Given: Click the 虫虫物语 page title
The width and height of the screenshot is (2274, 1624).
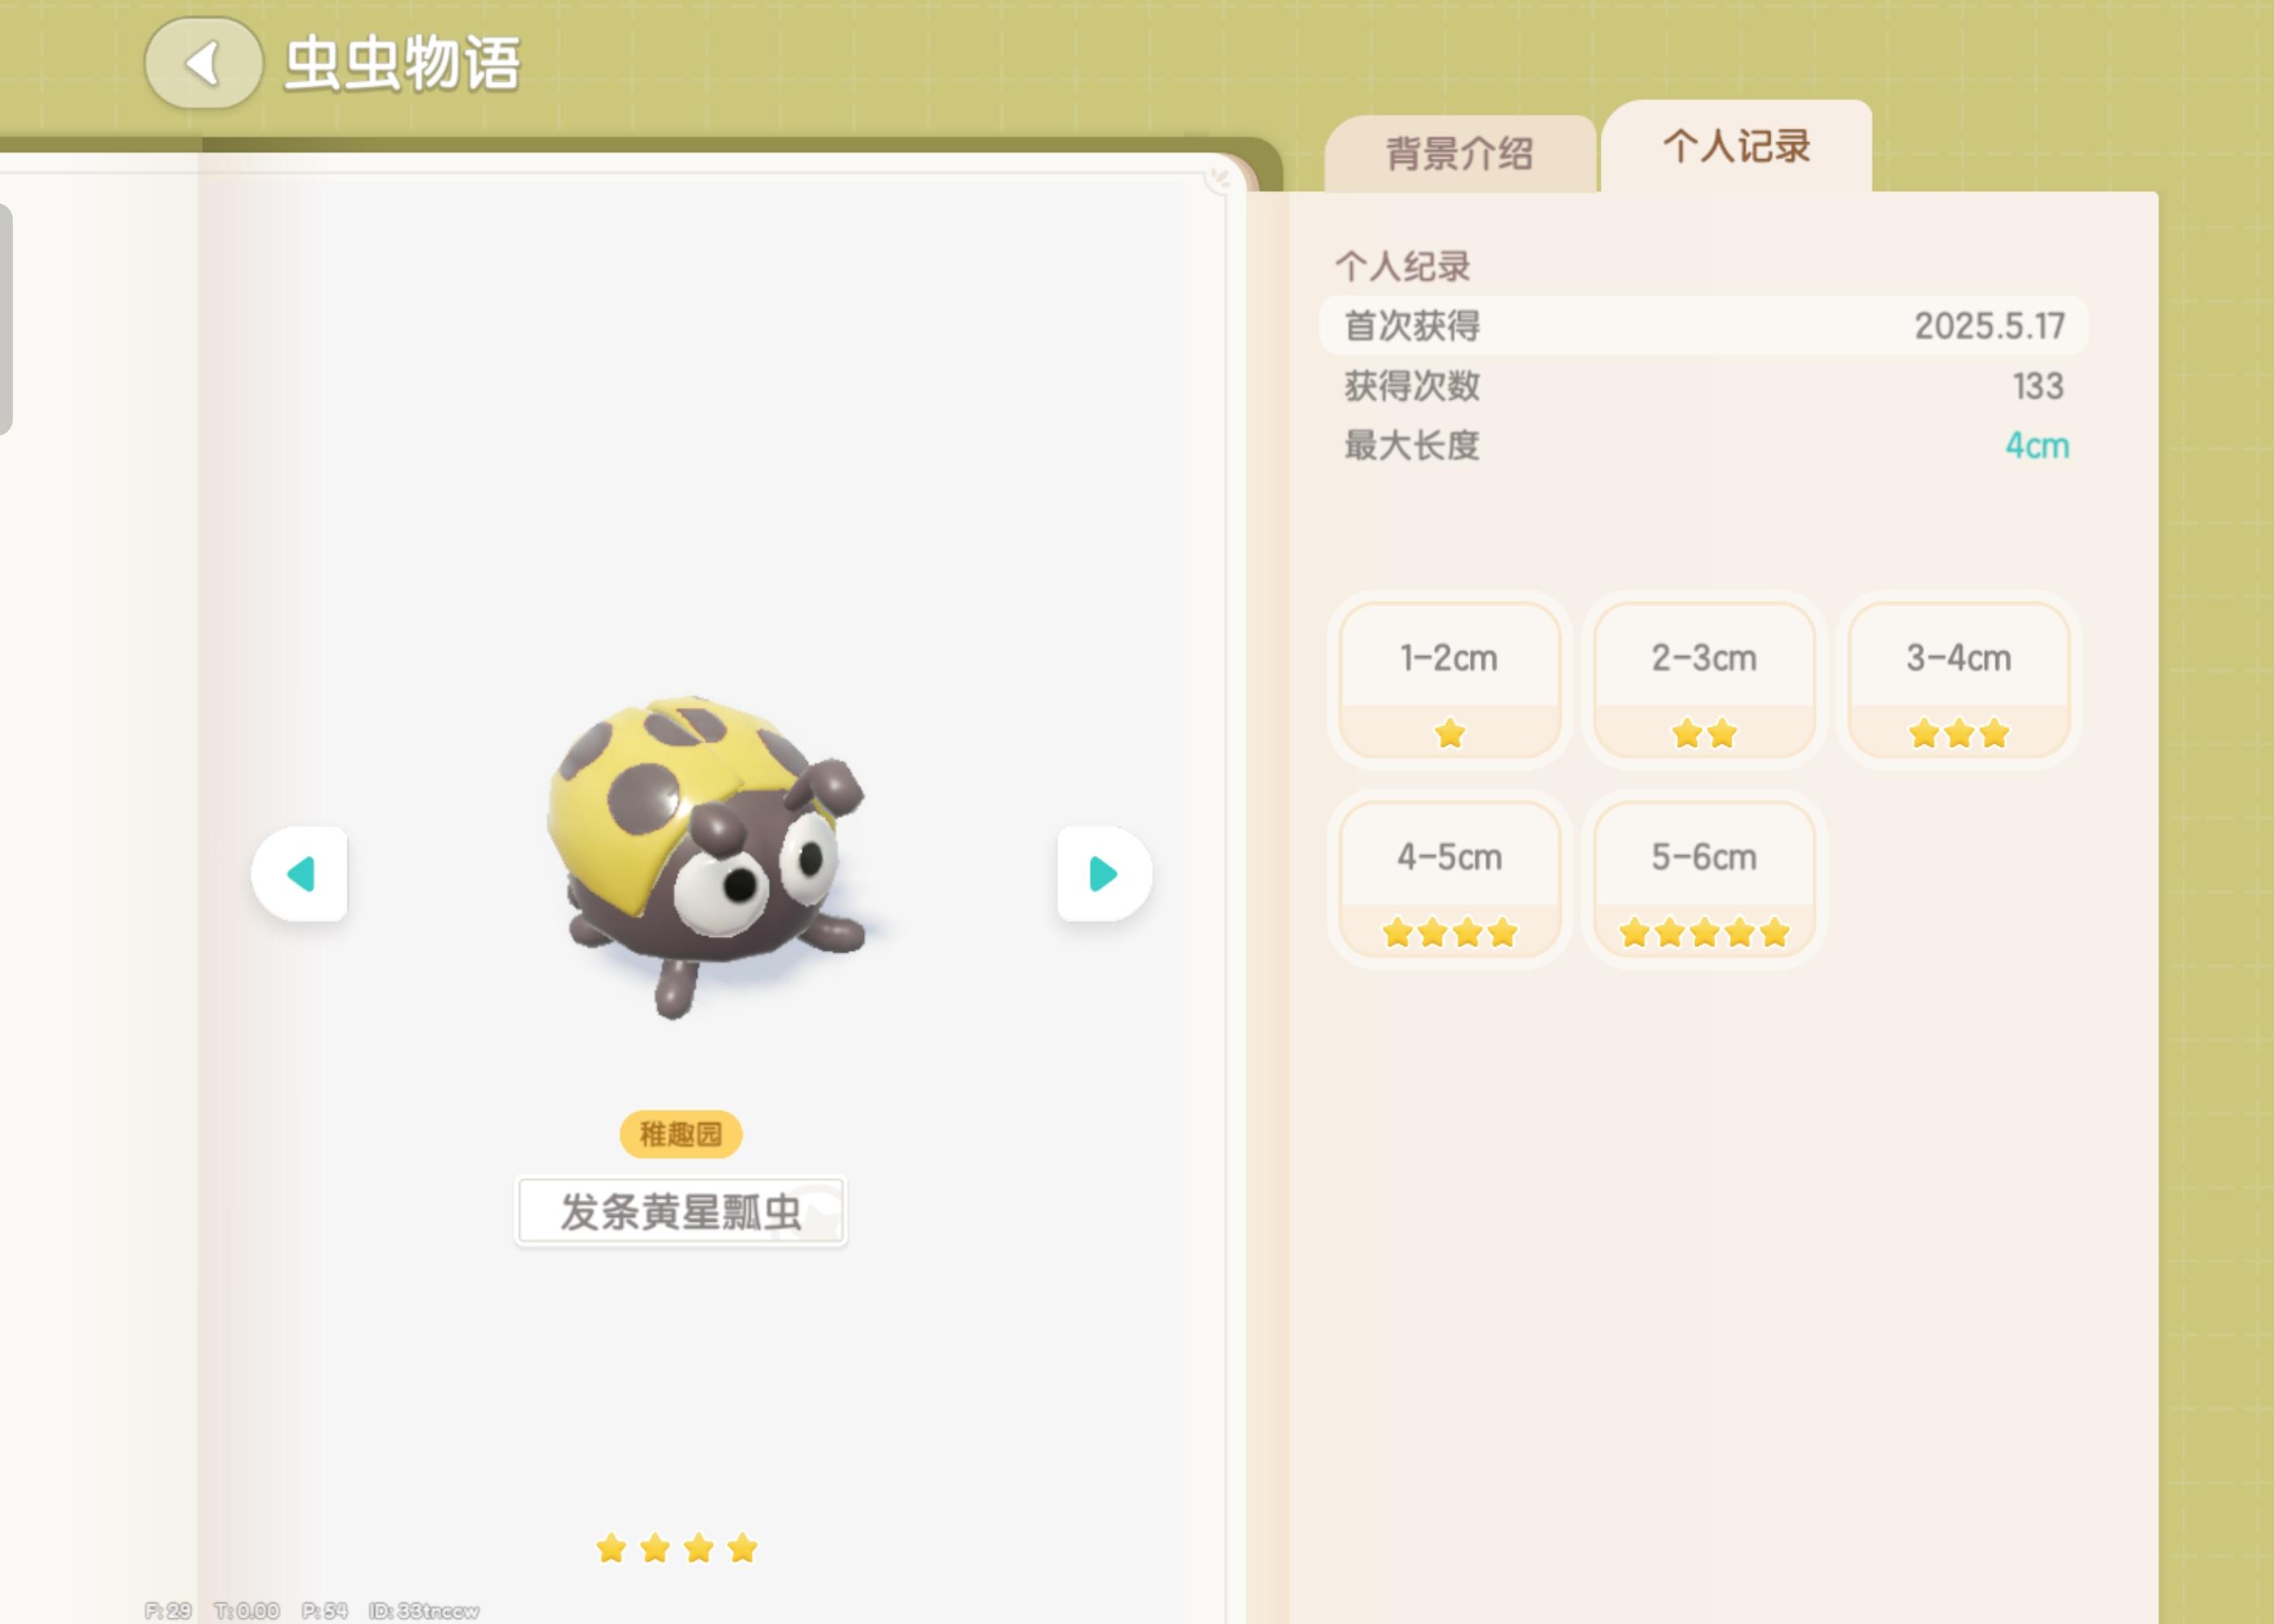Looking at the screenshot, I should click(402, 64).
